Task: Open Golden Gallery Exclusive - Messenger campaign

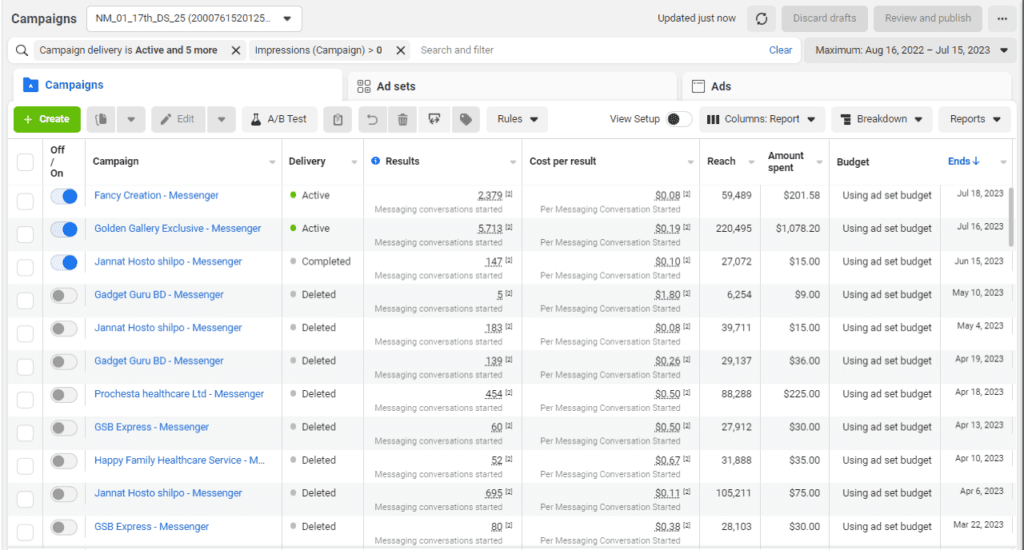Action: tap(178, 229)
